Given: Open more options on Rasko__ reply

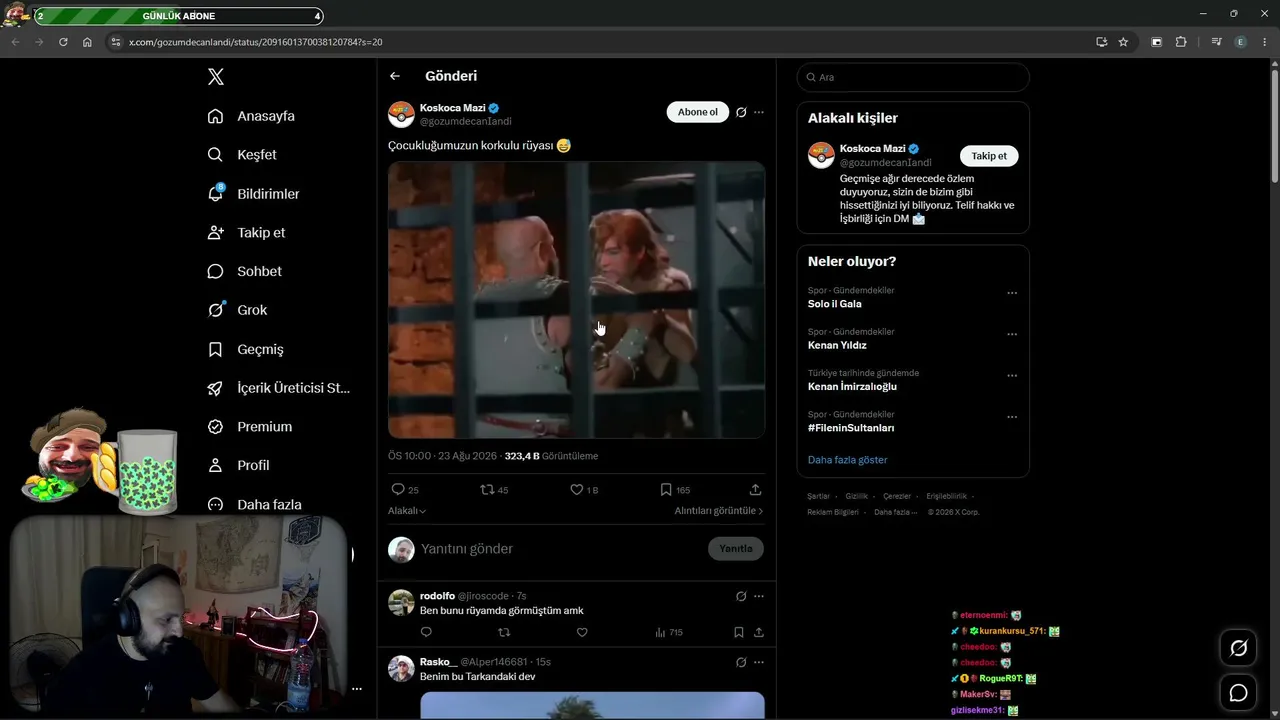Looking at the screenshot, I should click(759, 662).
